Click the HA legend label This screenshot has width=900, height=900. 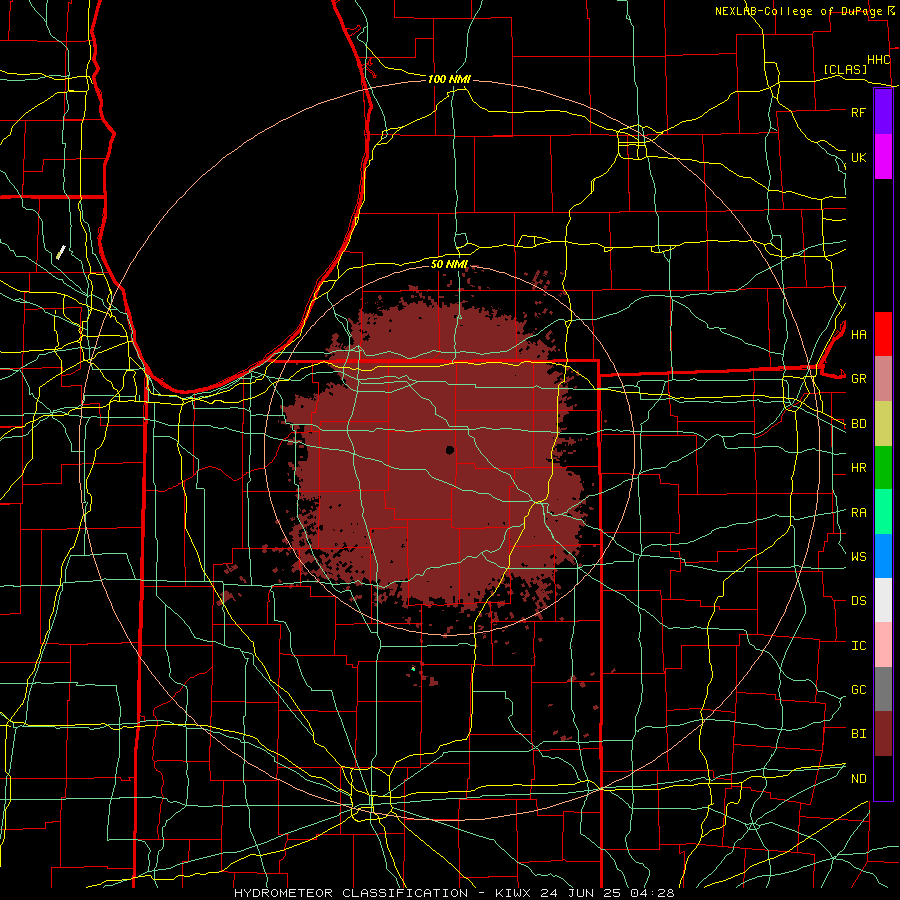tap(858, 335)
